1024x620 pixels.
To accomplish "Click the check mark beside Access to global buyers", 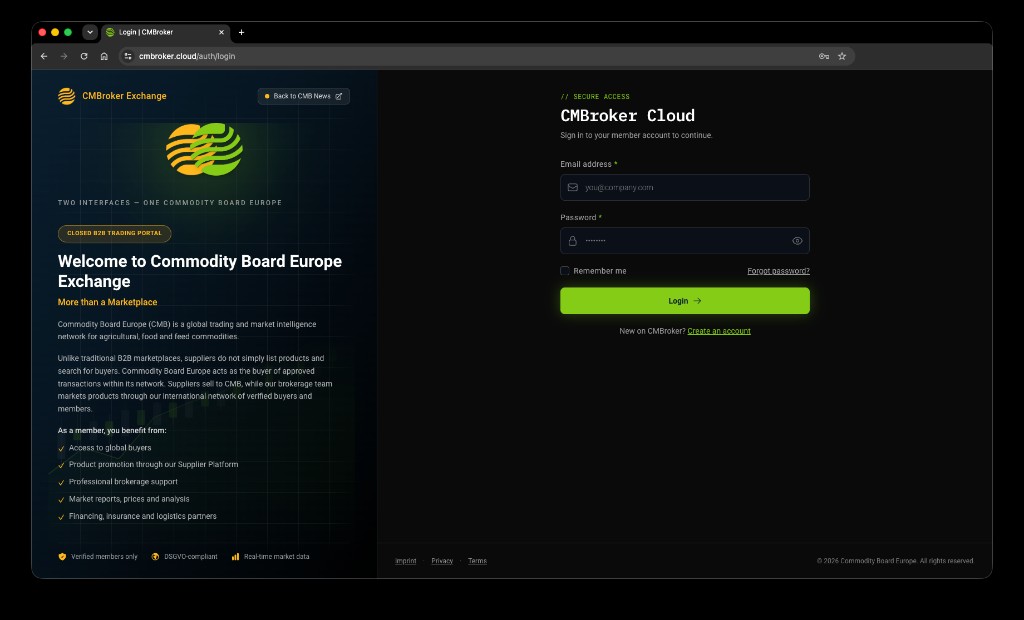I will click(61, 448).
